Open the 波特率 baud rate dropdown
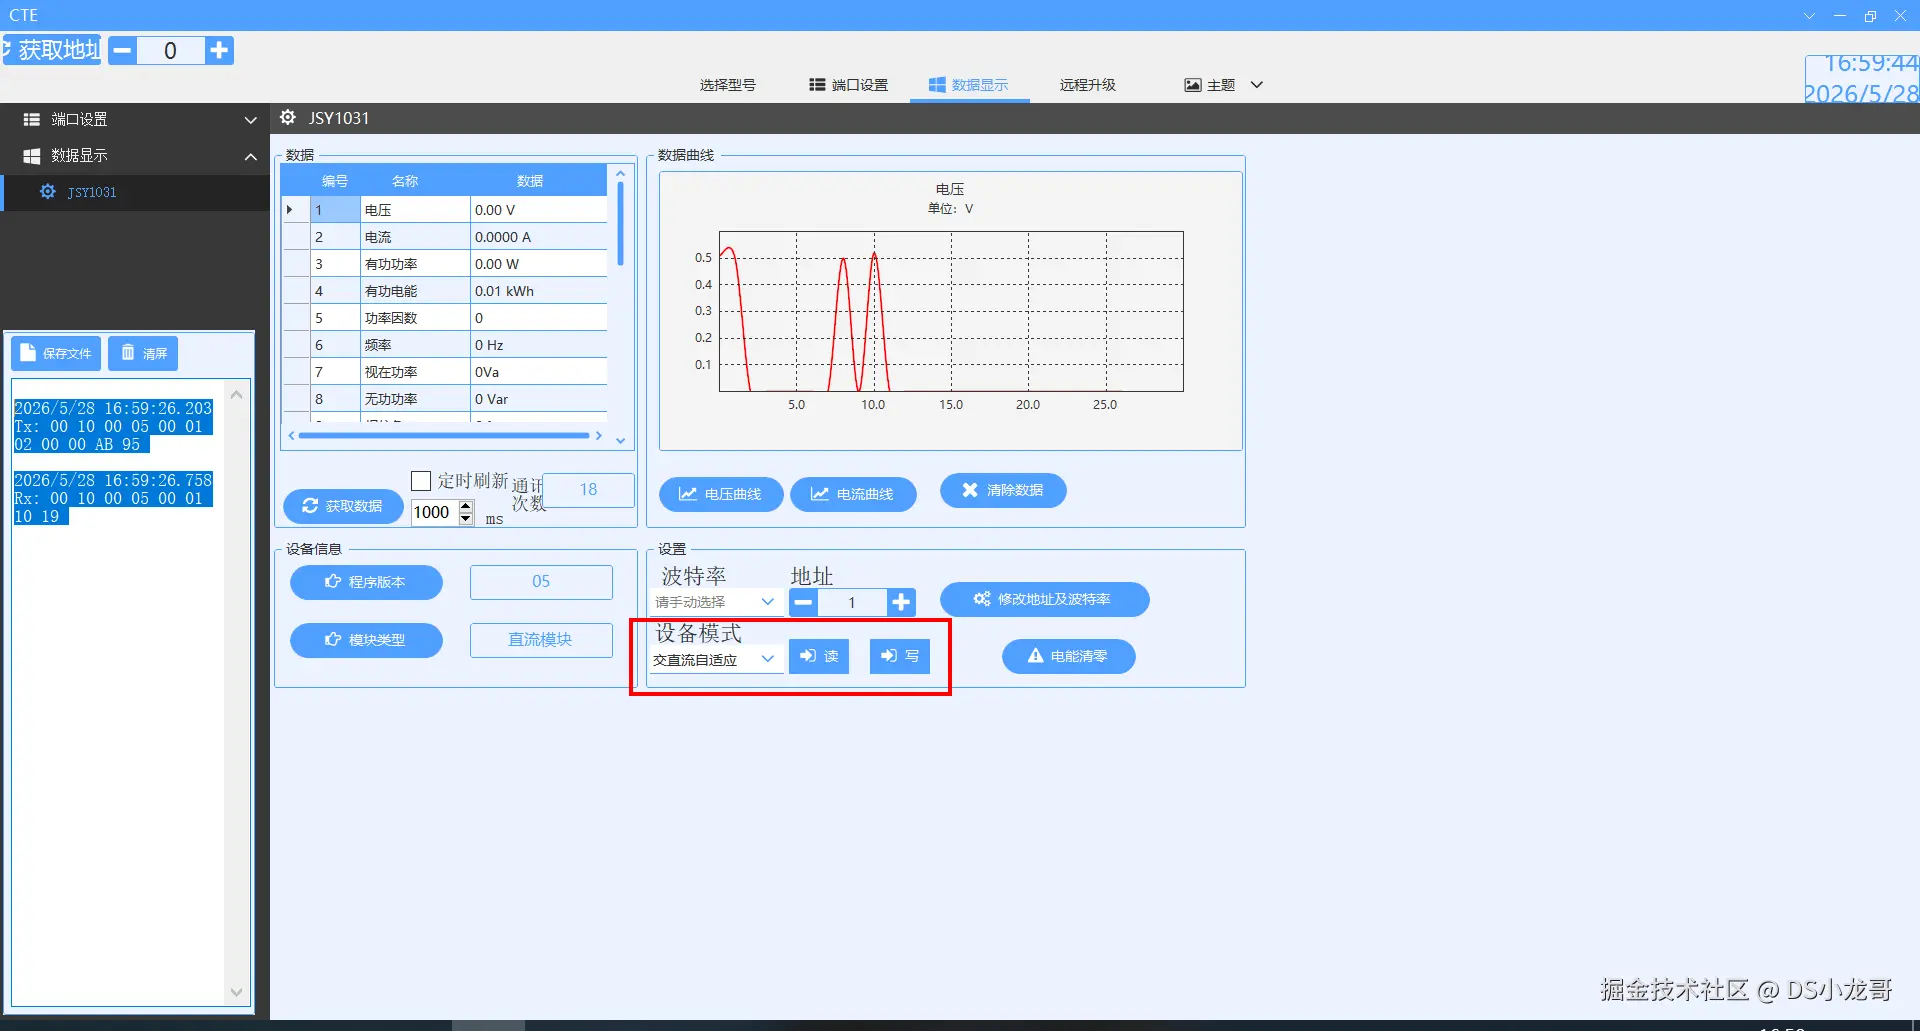 pos(715,602)
